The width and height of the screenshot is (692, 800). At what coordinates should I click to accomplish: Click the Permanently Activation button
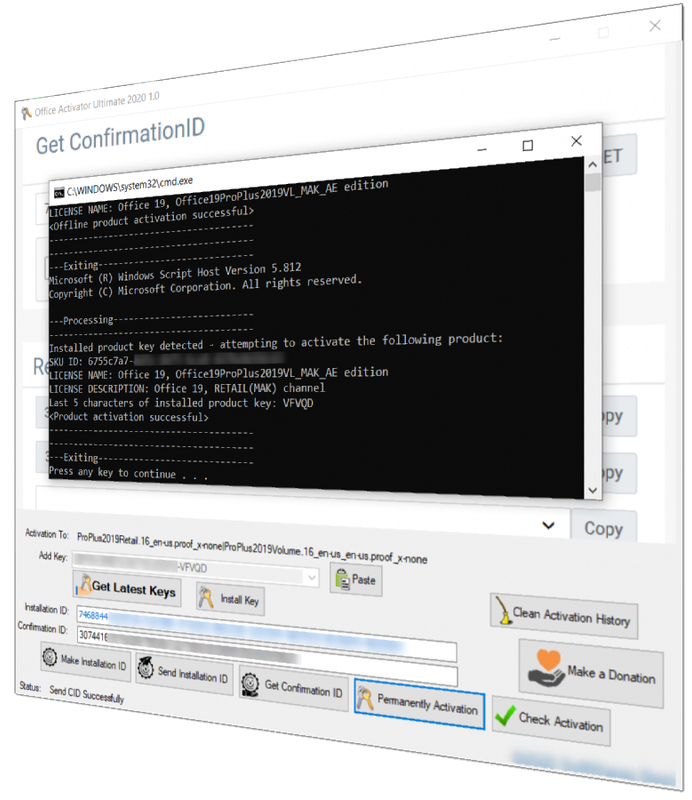pos(419,704)
